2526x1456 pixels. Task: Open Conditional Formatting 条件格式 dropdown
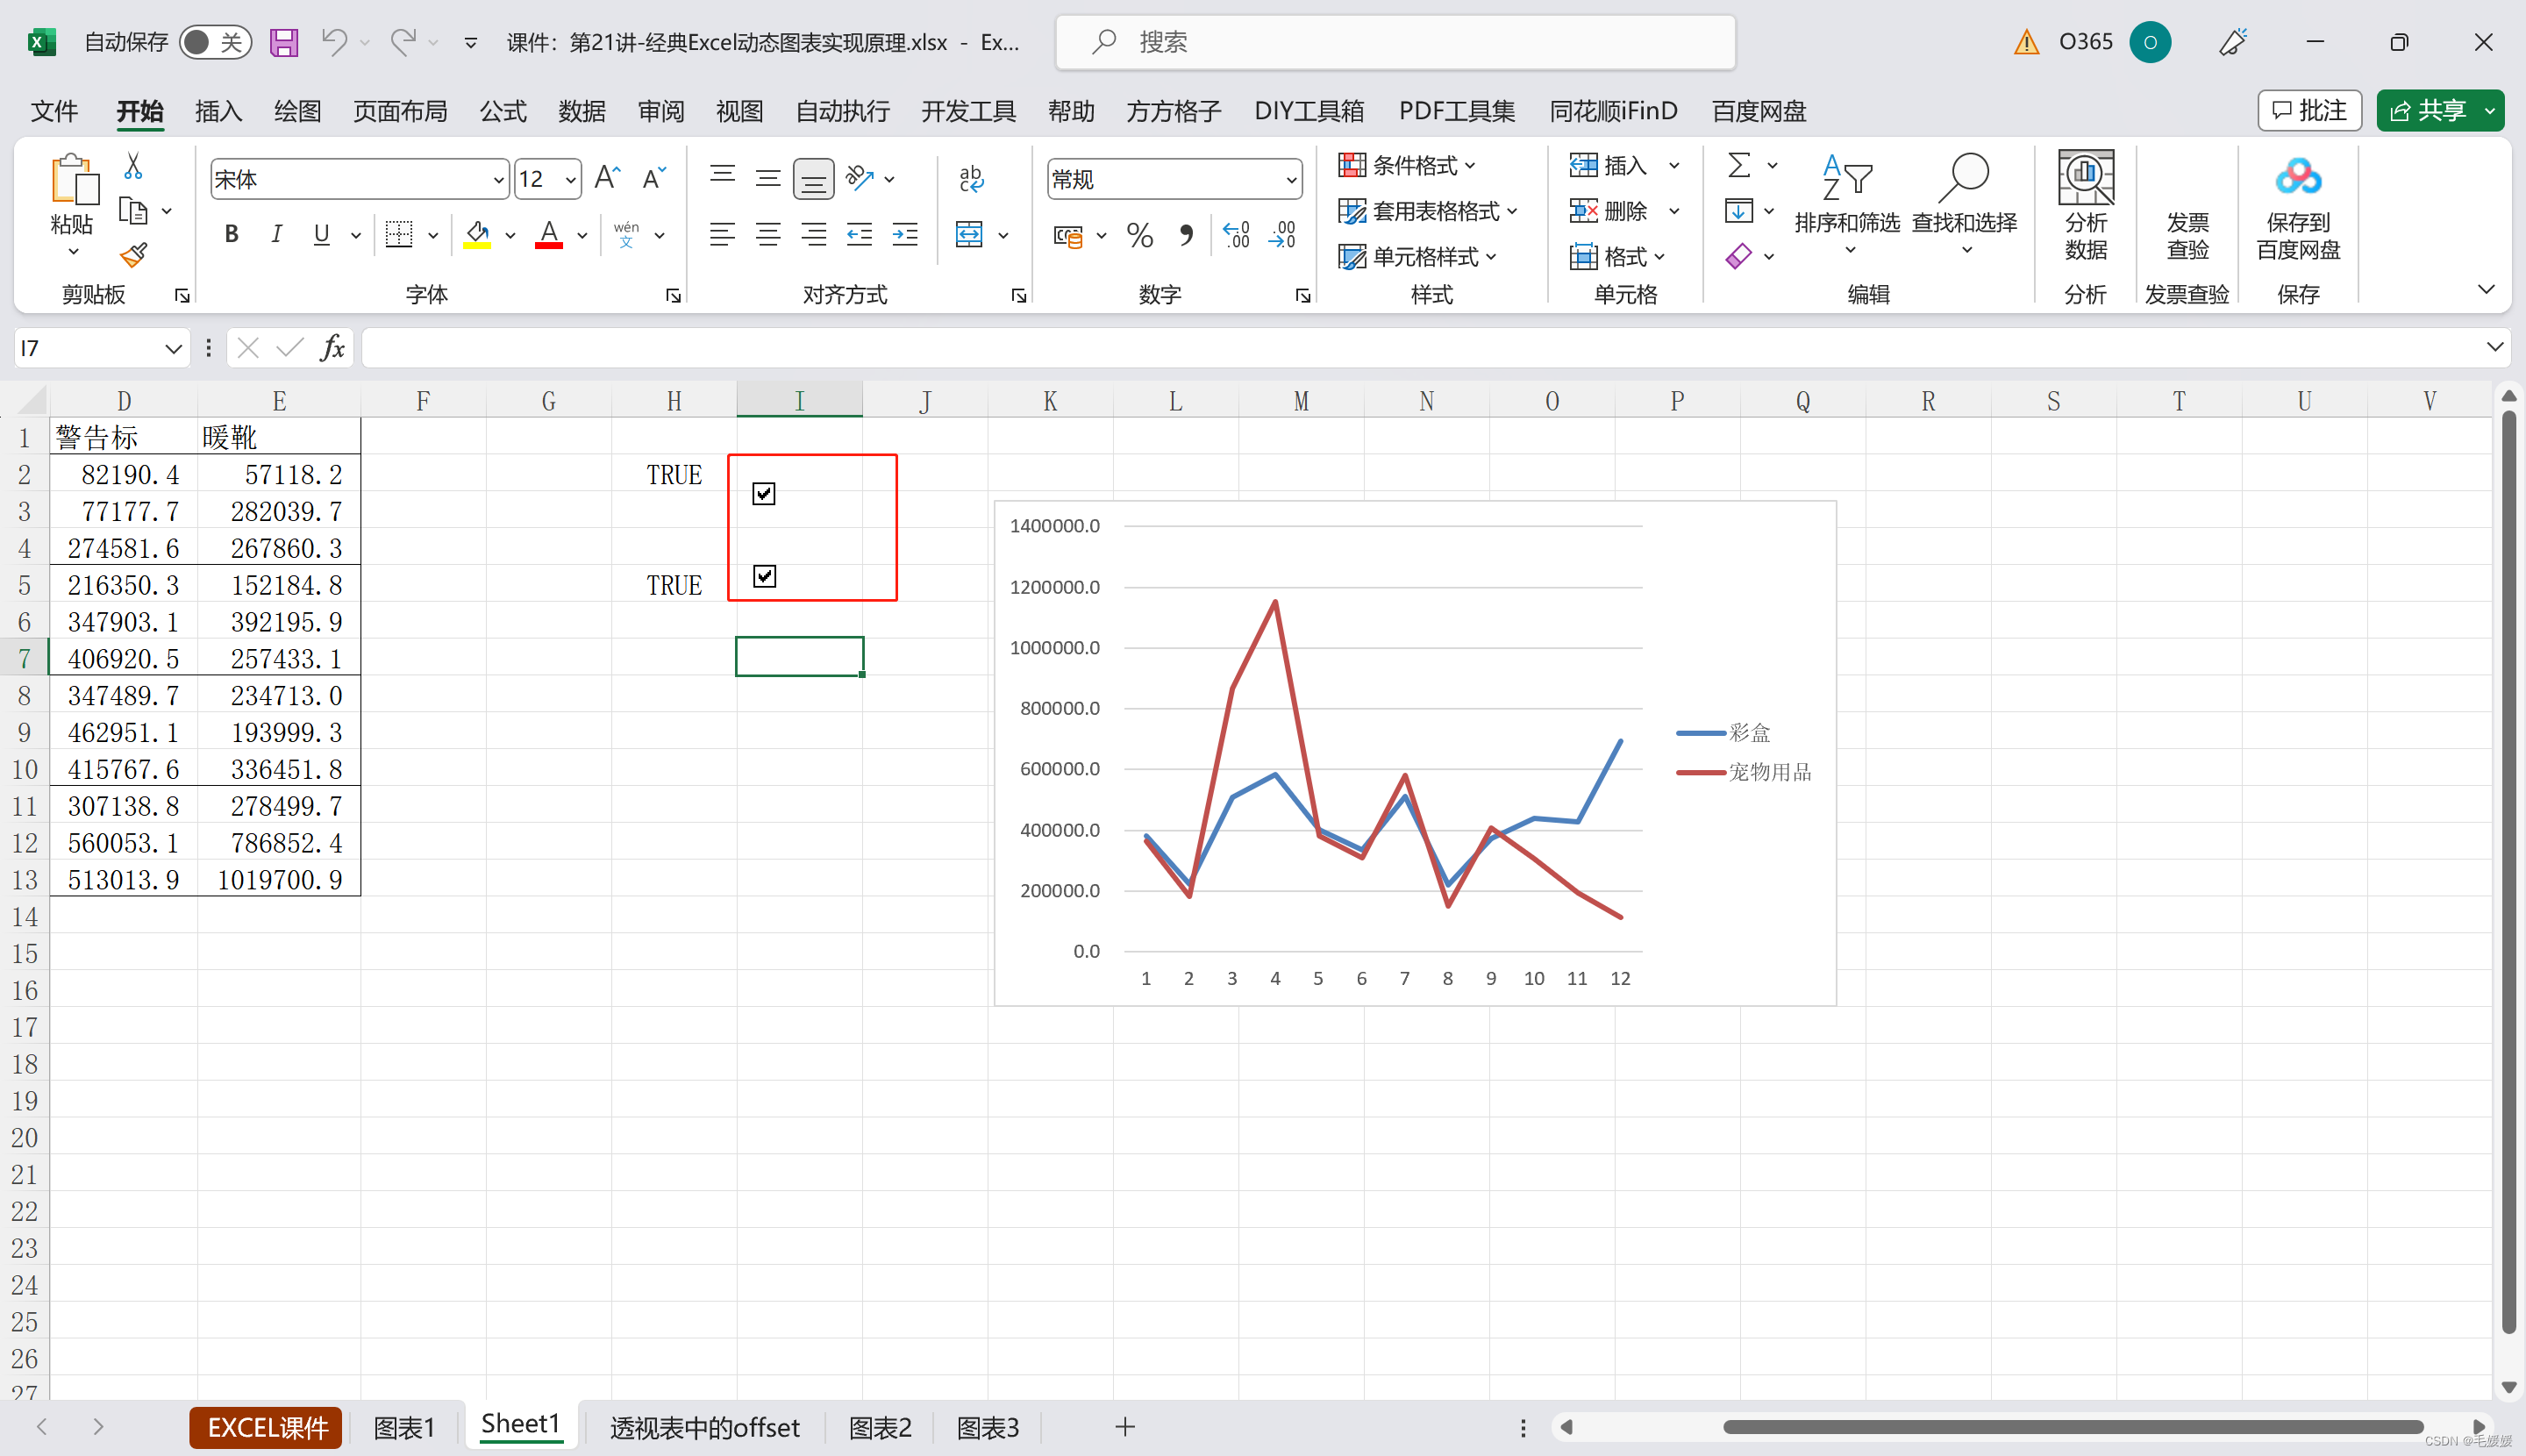click(1408, 165)
